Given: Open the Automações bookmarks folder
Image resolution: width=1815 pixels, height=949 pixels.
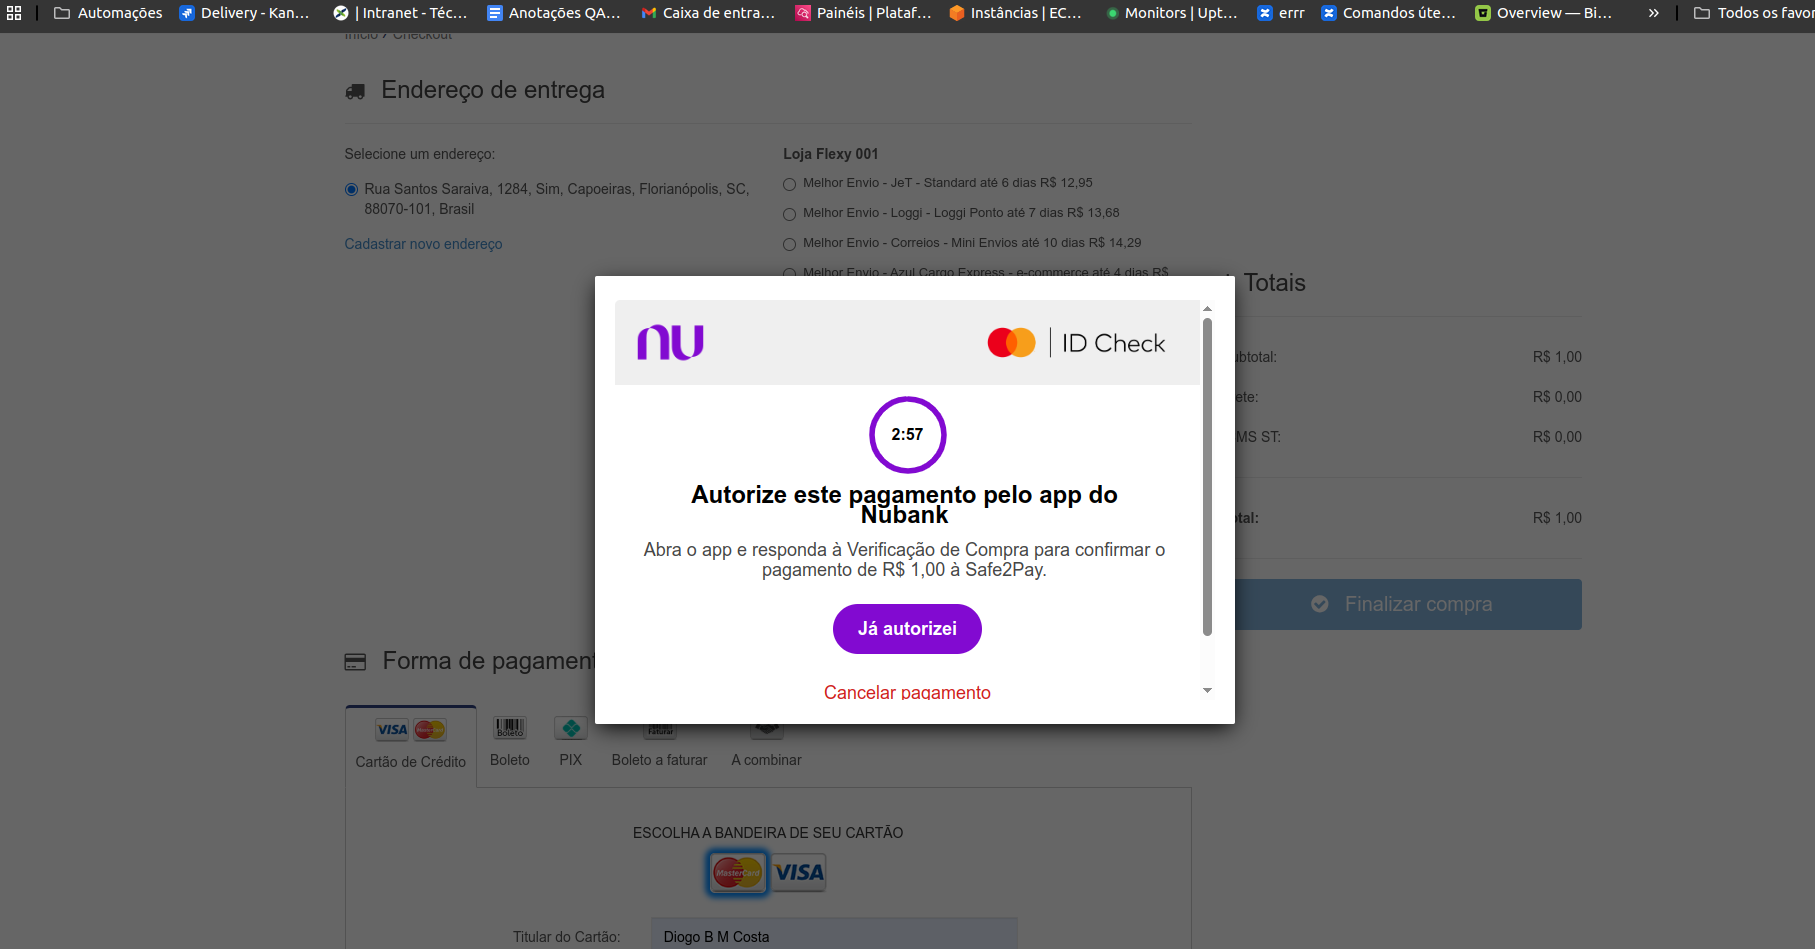Looking at the screenshot, I should (x=108, y=13).
